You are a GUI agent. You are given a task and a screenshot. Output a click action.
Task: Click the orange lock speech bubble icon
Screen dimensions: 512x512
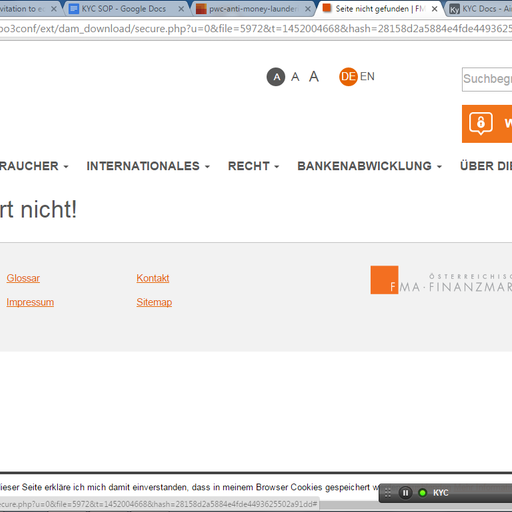tap(481, 123)
